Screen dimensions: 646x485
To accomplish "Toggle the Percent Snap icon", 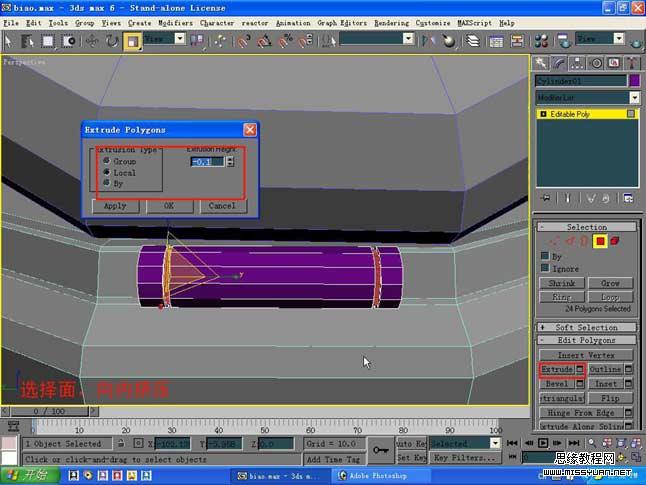I will (x=285, y=41).
